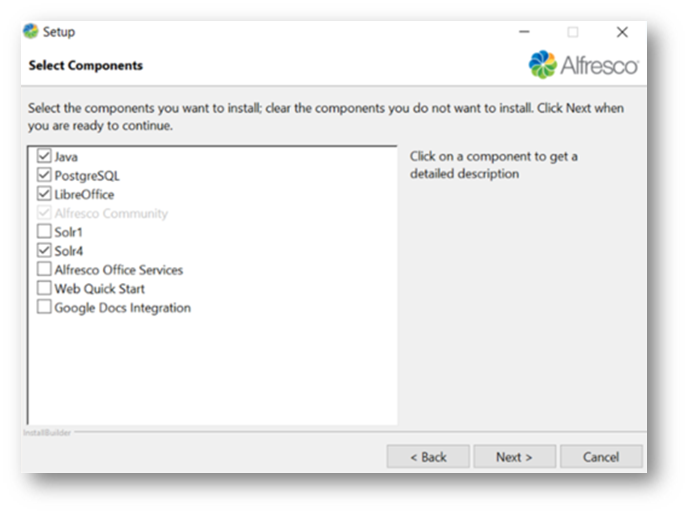Click the Setup icon in title bar
689x515 pixels.
coord(31,32)
